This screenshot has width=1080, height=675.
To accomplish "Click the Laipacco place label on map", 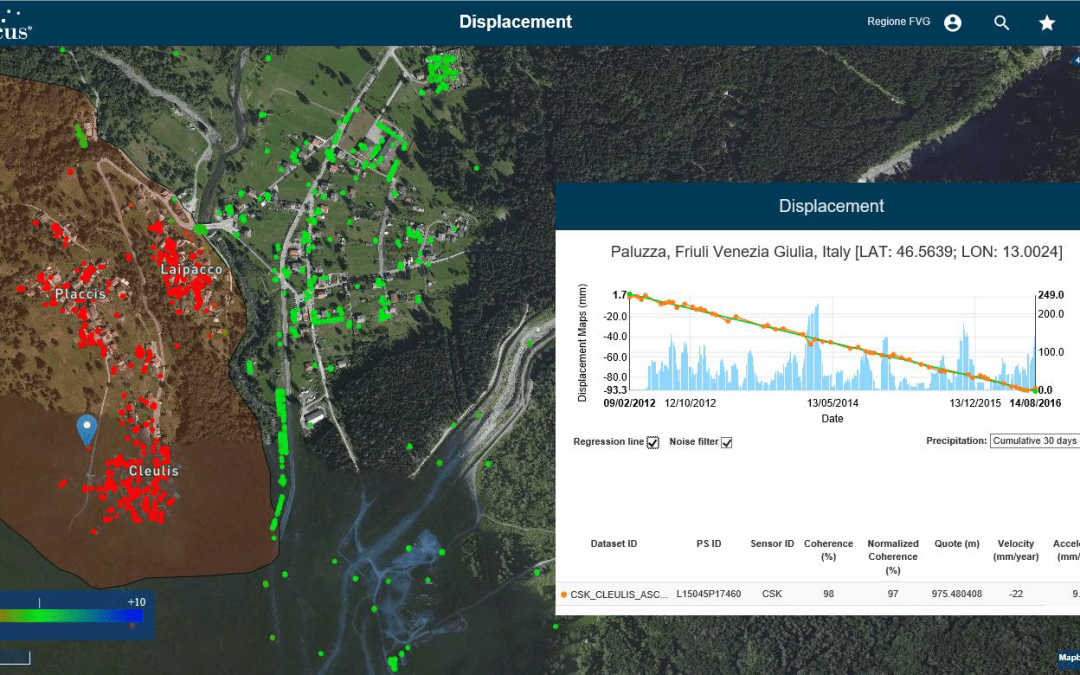I will [191, 270].
